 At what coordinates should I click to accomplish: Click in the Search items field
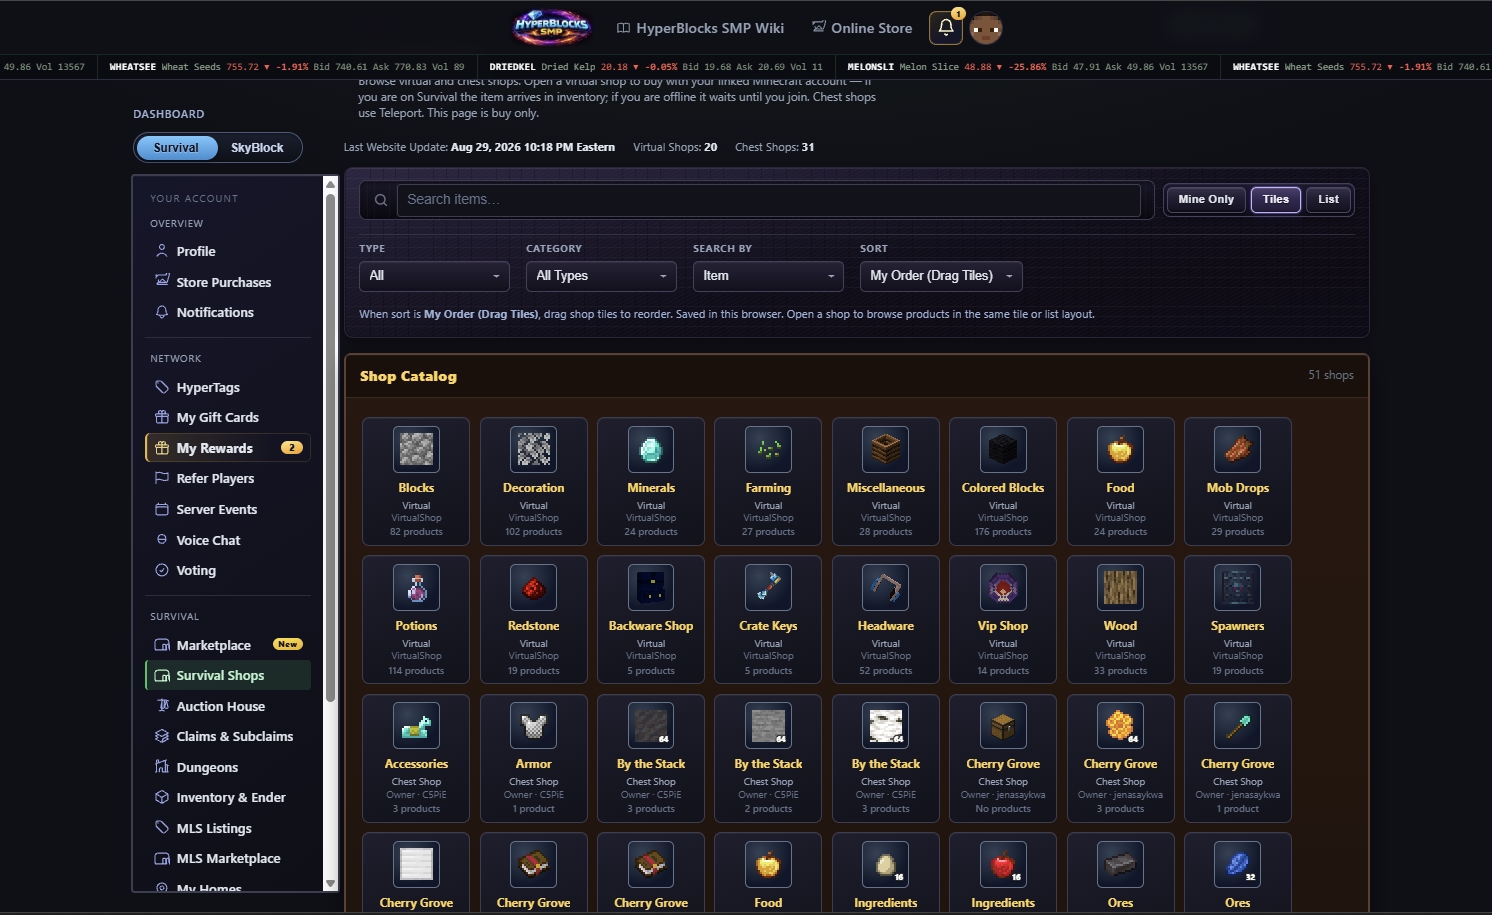pyautogui.click(x=768, y=200)
